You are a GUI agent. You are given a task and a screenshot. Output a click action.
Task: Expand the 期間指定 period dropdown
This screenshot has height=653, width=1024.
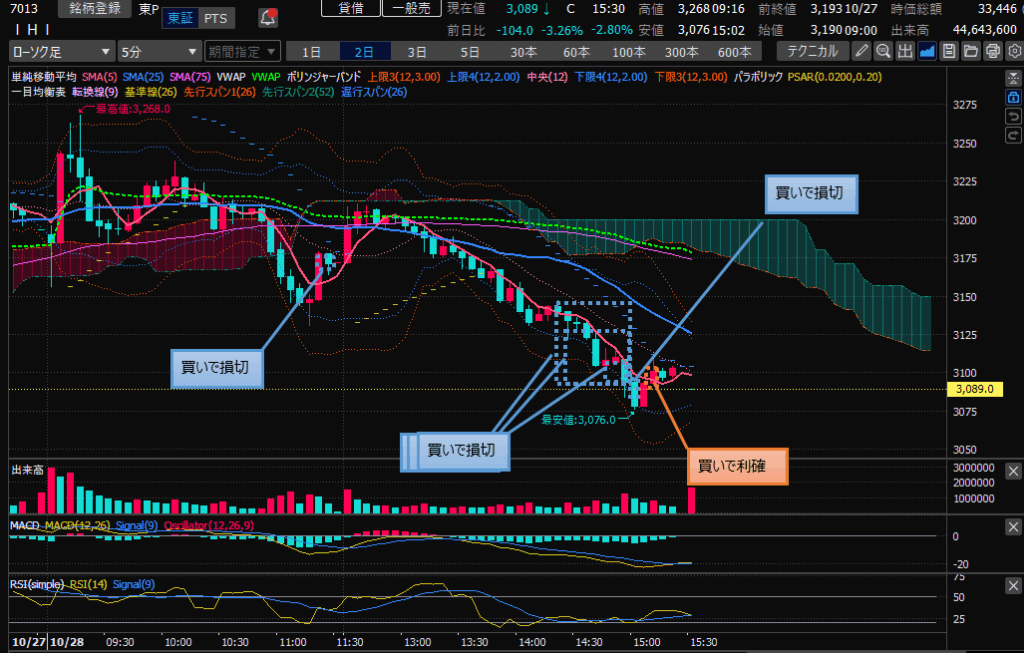click(240, 52)
